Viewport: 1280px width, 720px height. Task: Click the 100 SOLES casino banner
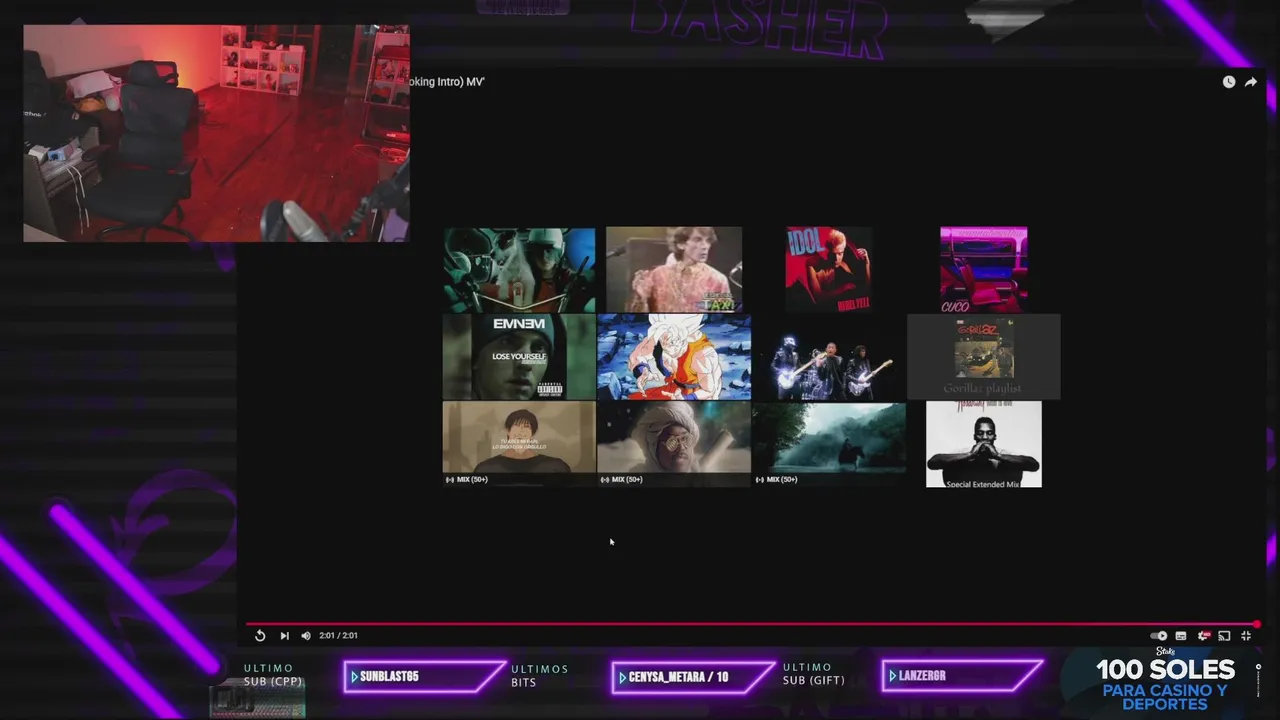pyautogui.click(x=1165, y=682)
